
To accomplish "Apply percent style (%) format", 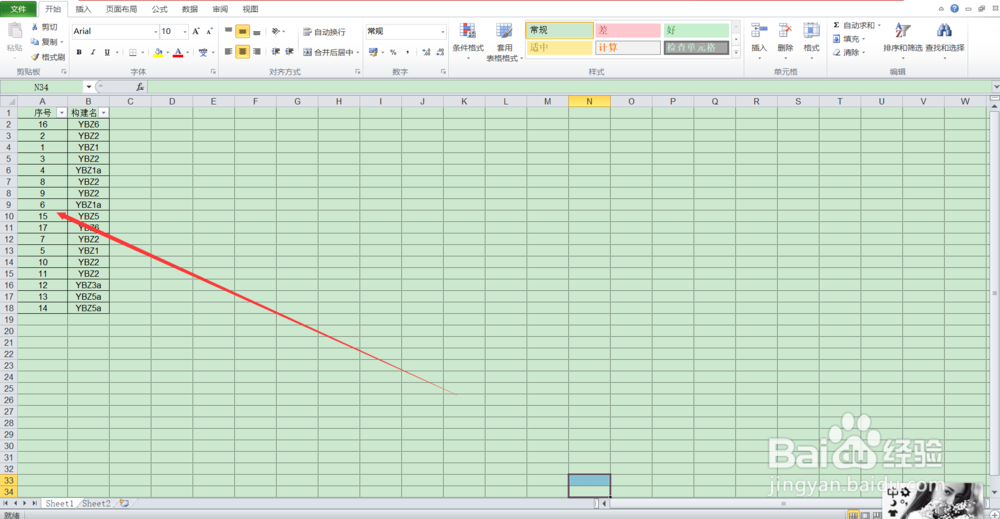I will click(x=393, y=52).
